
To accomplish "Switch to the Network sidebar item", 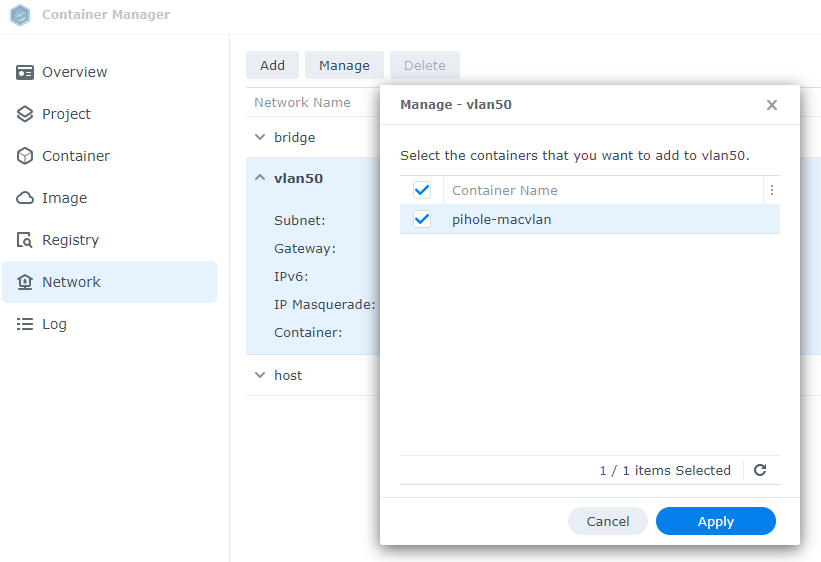I will (109, 282).
